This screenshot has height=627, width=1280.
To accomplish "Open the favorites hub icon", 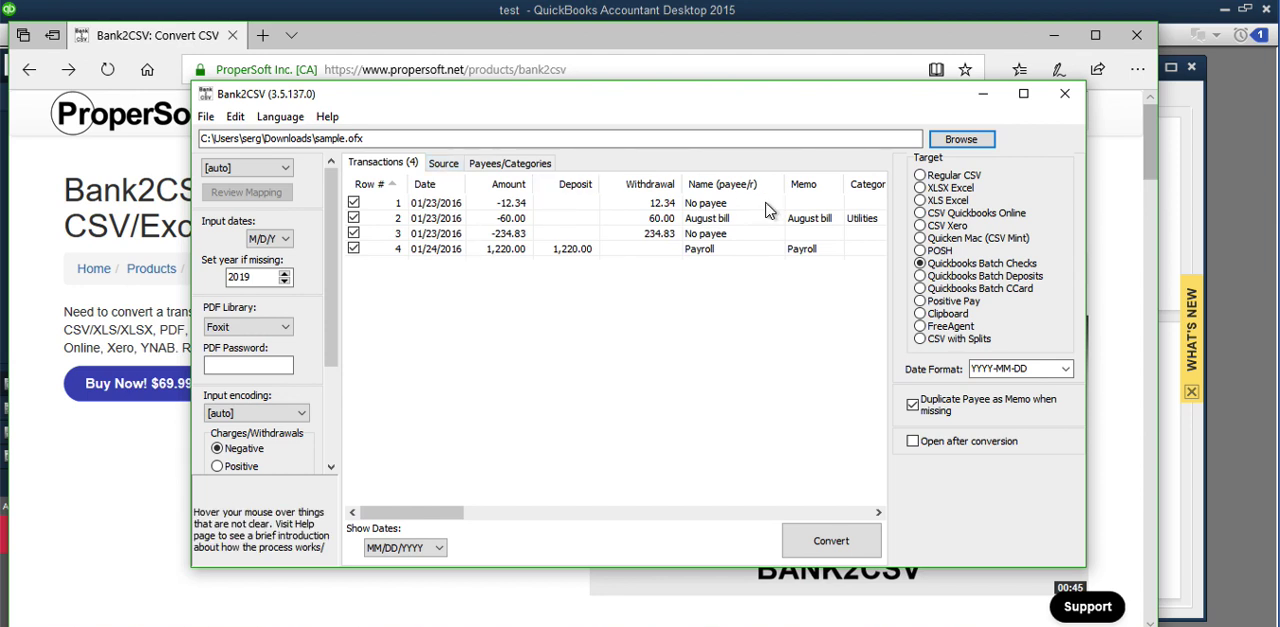I will coord(1019,70).
